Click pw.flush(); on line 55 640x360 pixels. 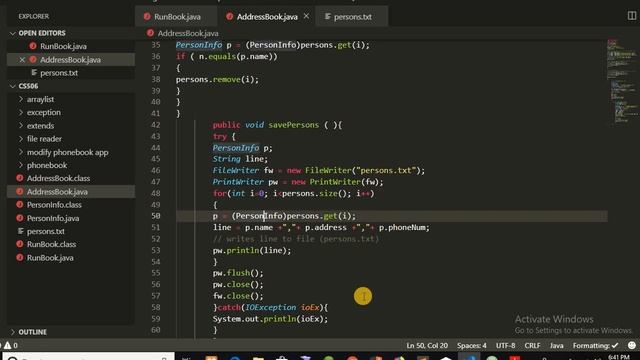point(238,273)
